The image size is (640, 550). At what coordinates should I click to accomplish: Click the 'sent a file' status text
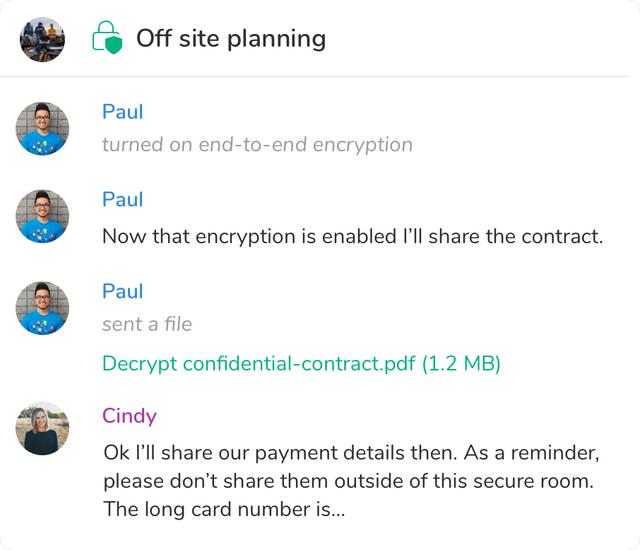click(x=147, y=324)
